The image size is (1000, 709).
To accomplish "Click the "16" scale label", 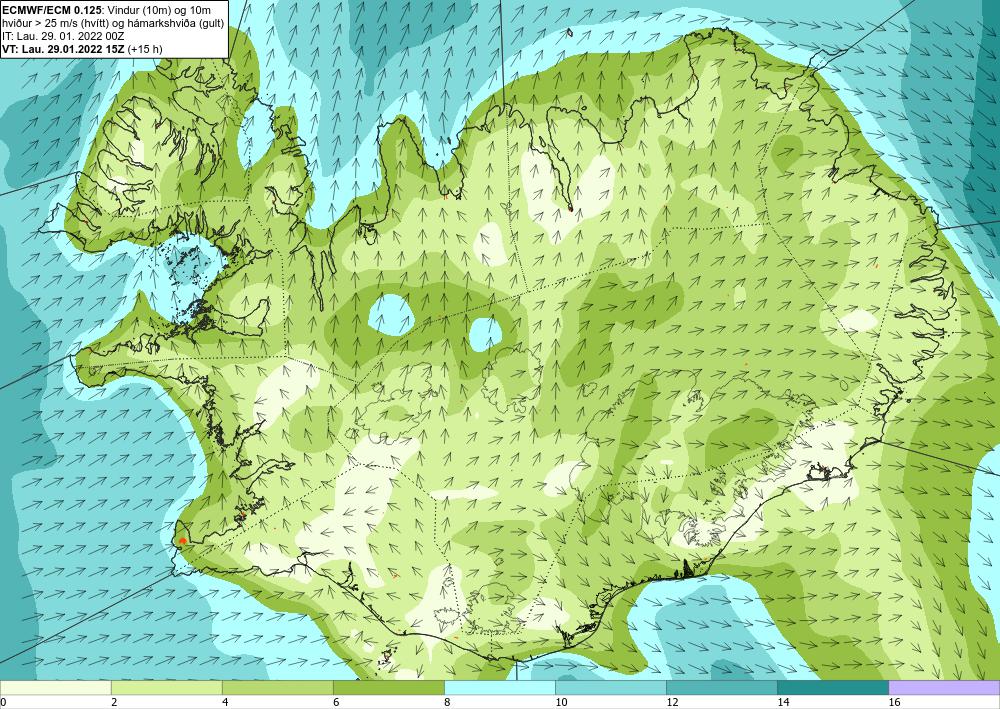I will click(x=895, y=702).
